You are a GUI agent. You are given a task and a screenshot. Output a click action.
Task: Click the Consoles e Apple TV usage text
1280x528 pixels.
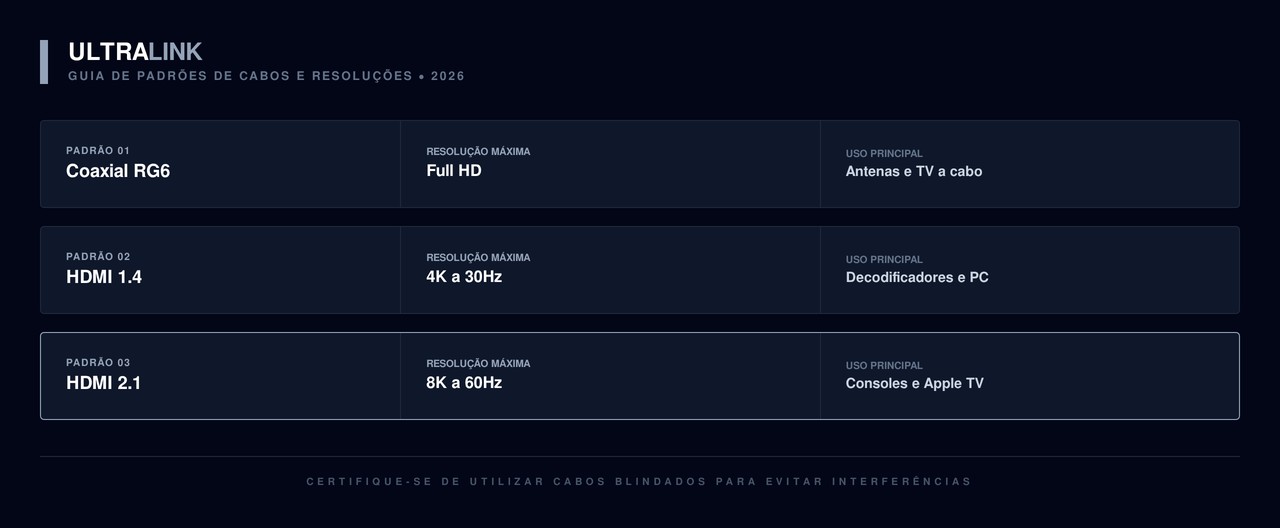(x=915, y=383)
